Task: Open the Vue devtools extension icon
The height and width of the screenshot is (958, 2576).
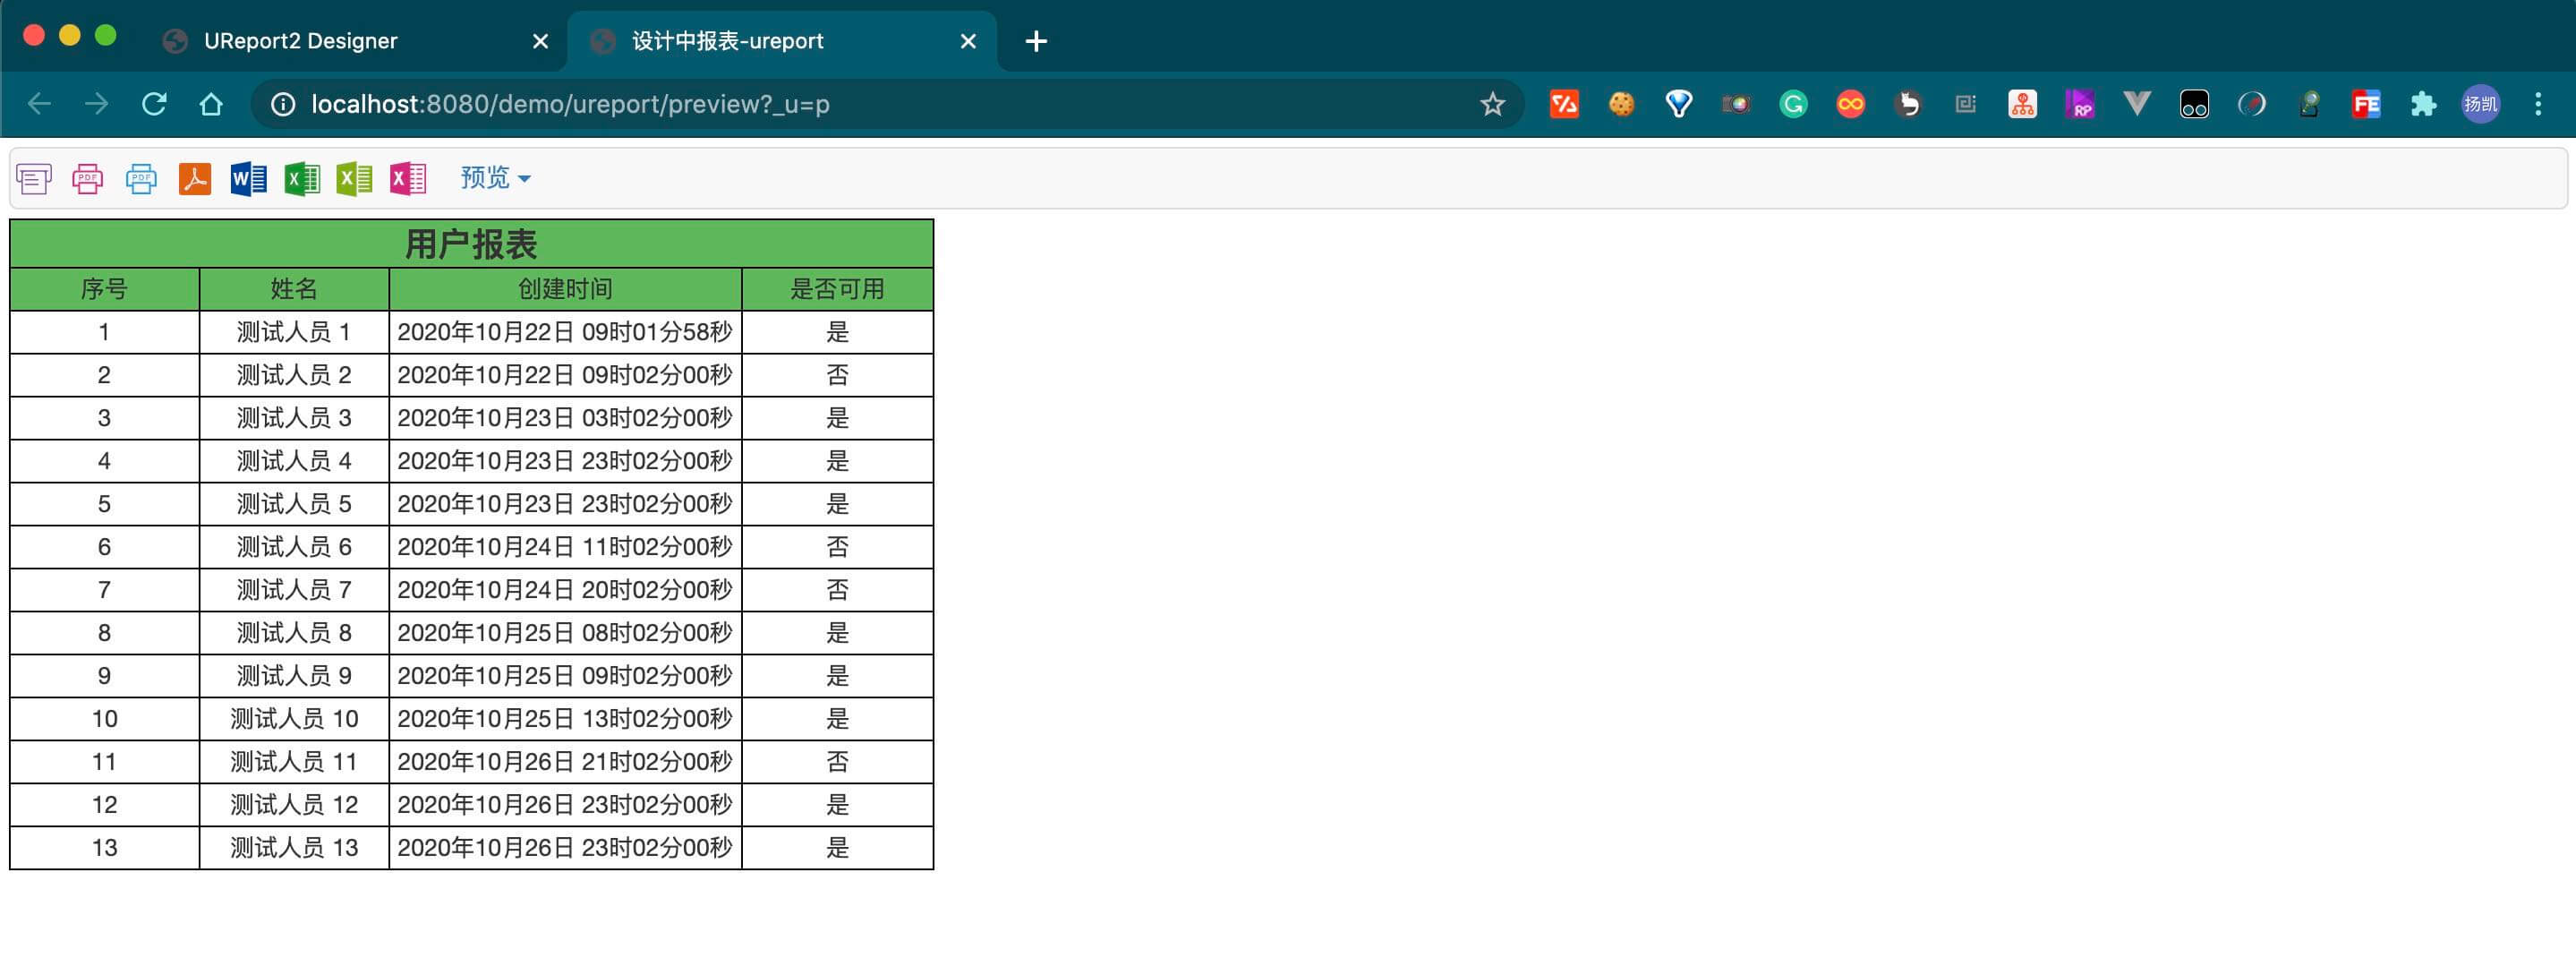Action: (2137, 104)
